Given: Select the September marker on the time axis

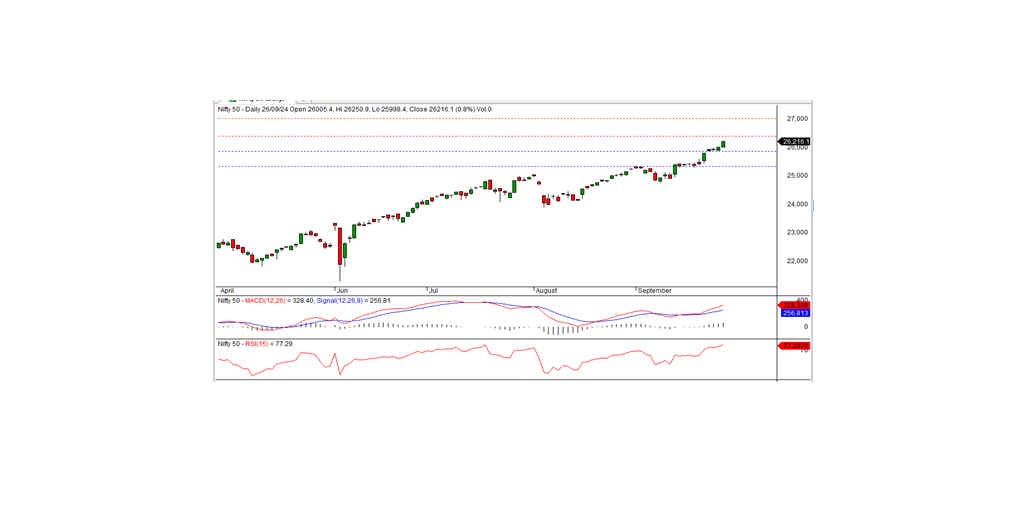Looking at the screenshot, I should coord(654,289).
